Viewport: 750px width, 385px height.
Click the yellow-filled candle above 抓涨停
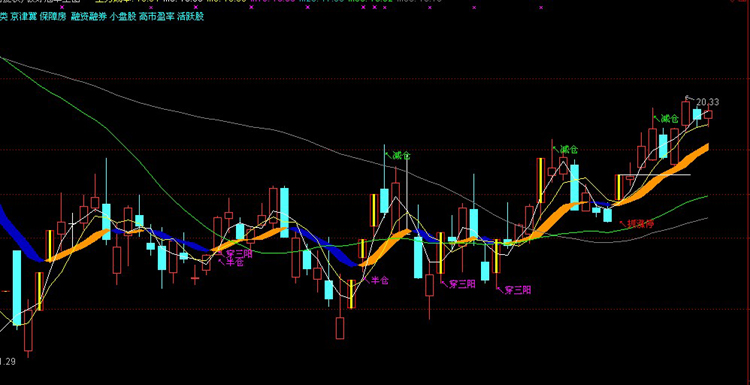point(618,187)
